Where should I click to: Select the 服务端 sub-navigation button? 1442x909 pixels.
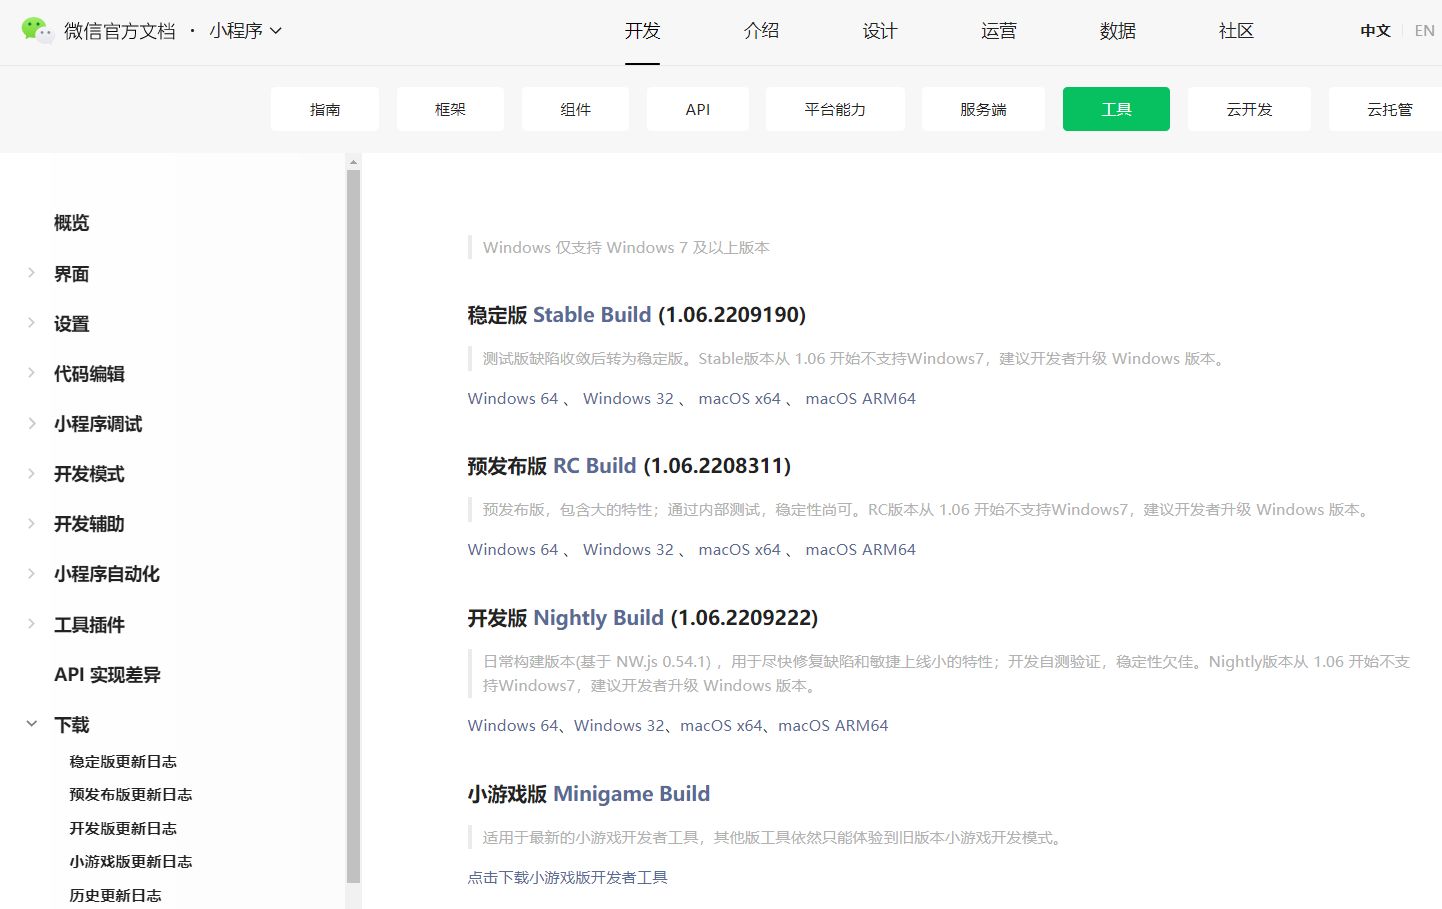(x=983, y=109)
